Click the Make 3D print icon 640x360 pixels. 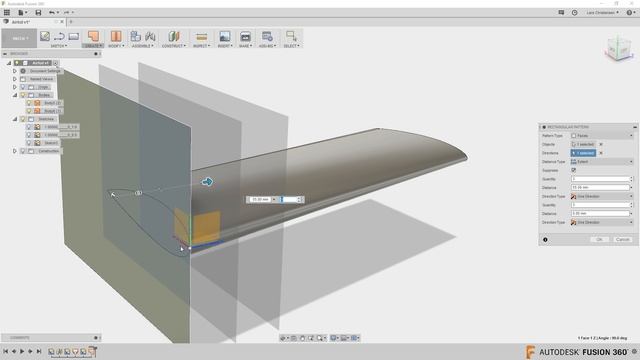tap(245, 36)
